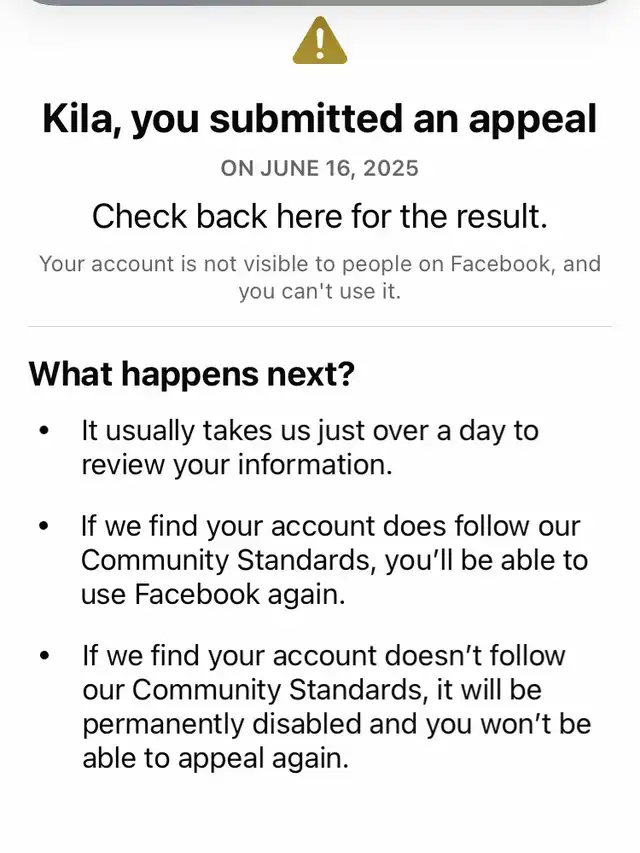Tap the "account doesn't follow" bullet text
Viewport: 640px width, 853px height.
click(x=324, y=656)
